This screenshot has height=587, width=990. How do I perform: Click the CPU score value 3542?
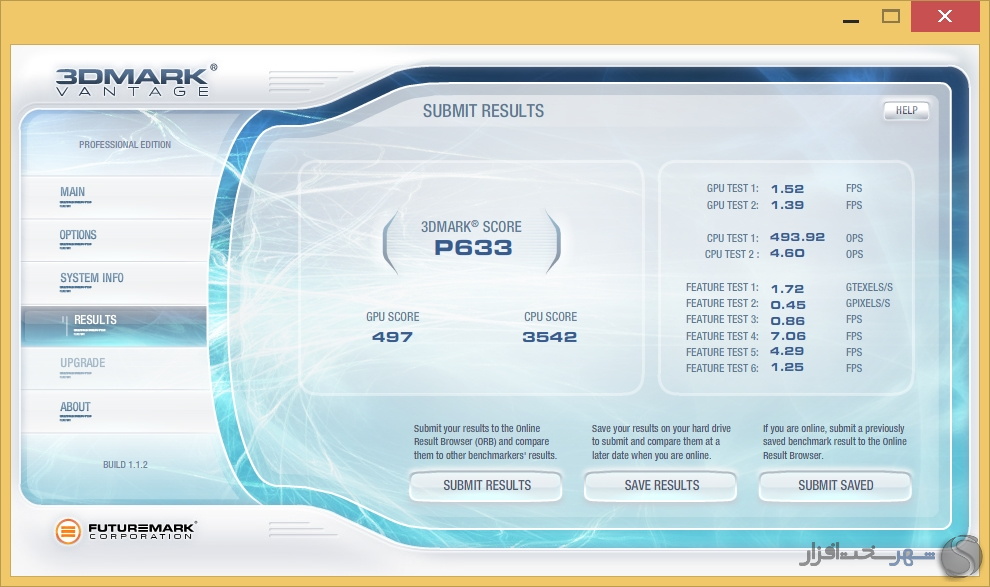(x=549, y=337)
